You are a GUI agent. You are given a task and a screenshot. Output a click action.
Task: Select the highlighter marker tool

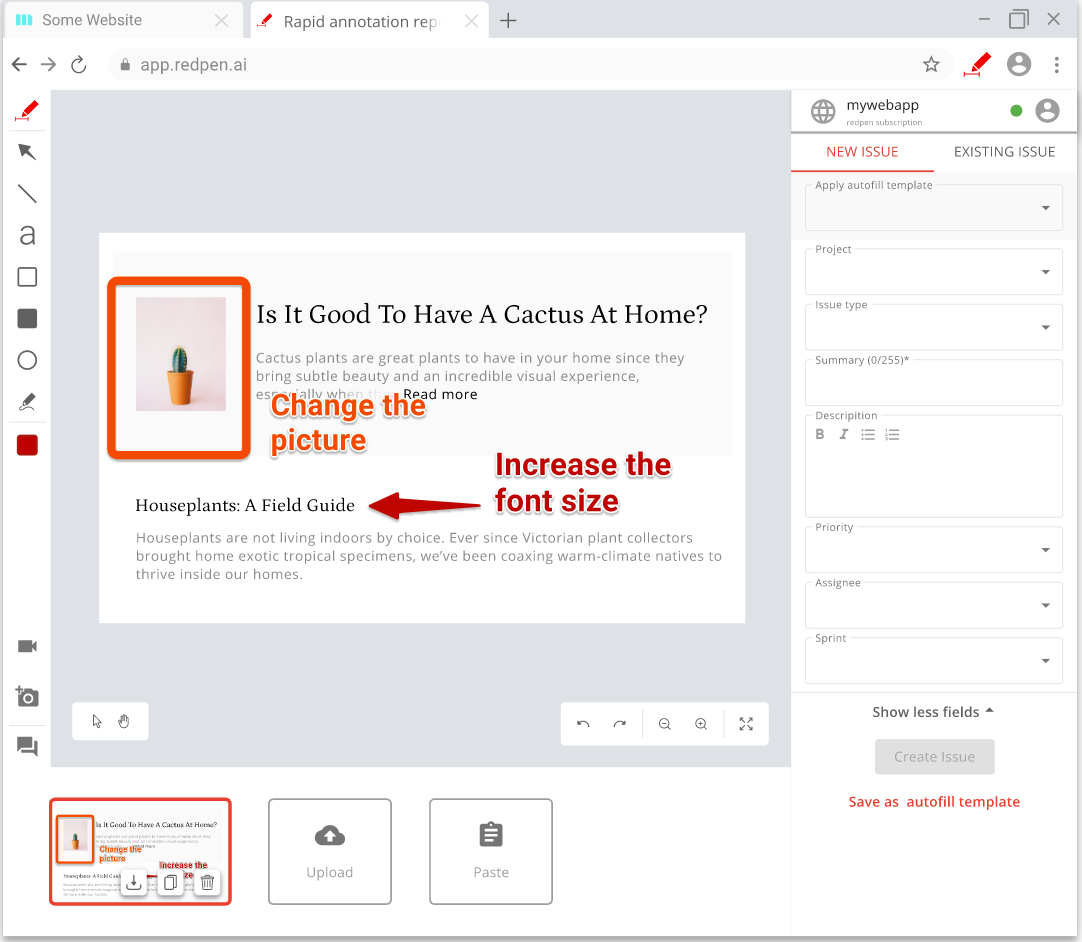point(27,402)
